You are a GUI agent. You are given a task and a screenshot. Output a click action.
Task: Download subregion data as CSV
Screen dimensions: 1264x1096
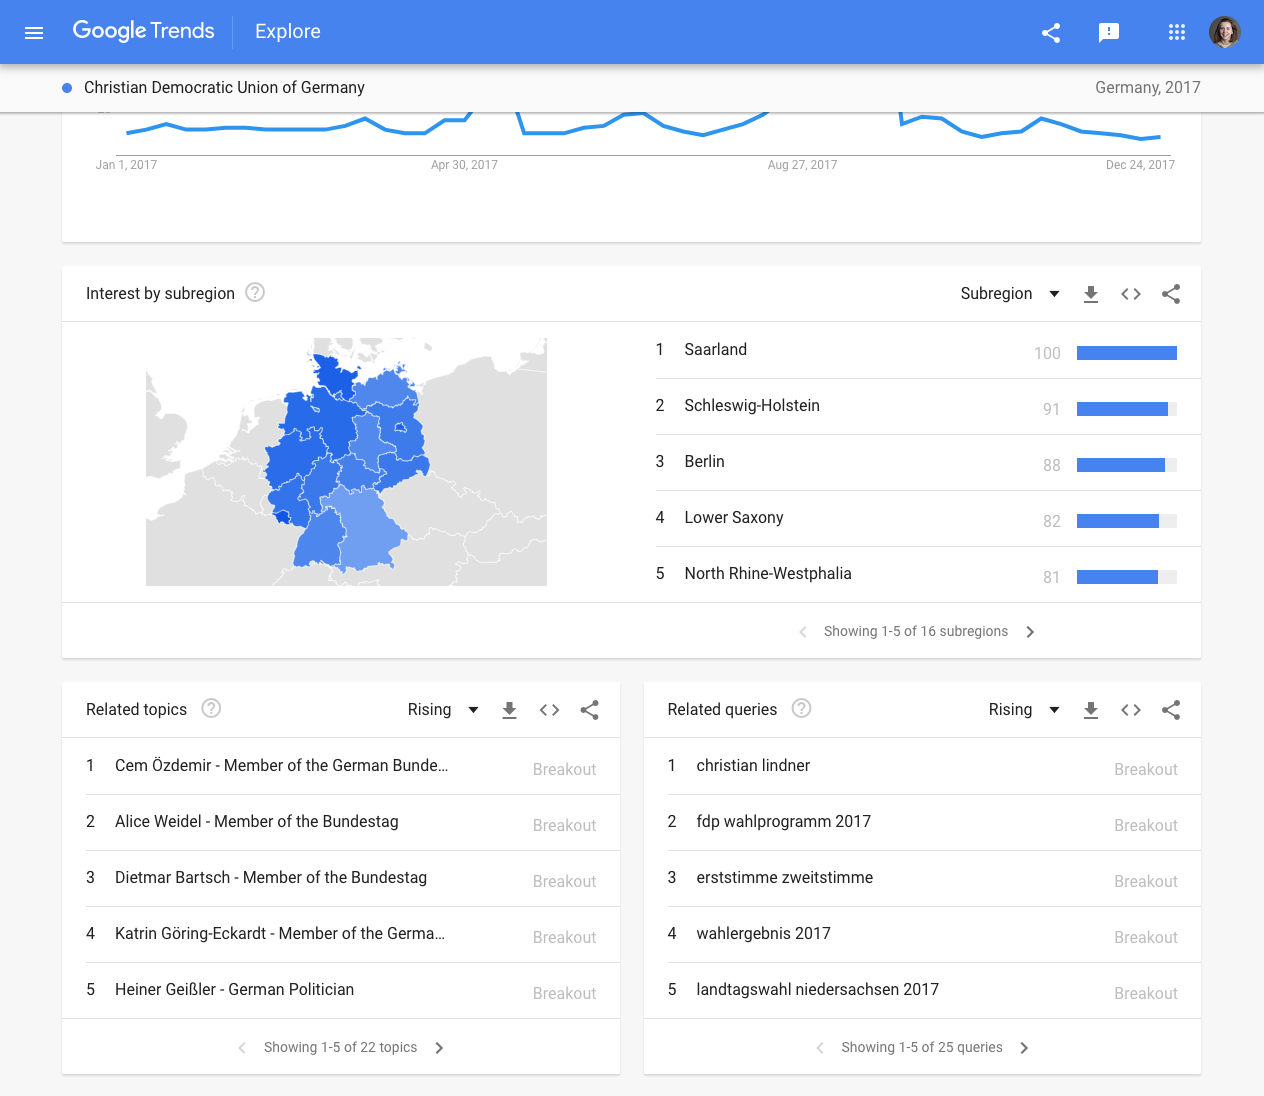click(x=1091, y=294)
